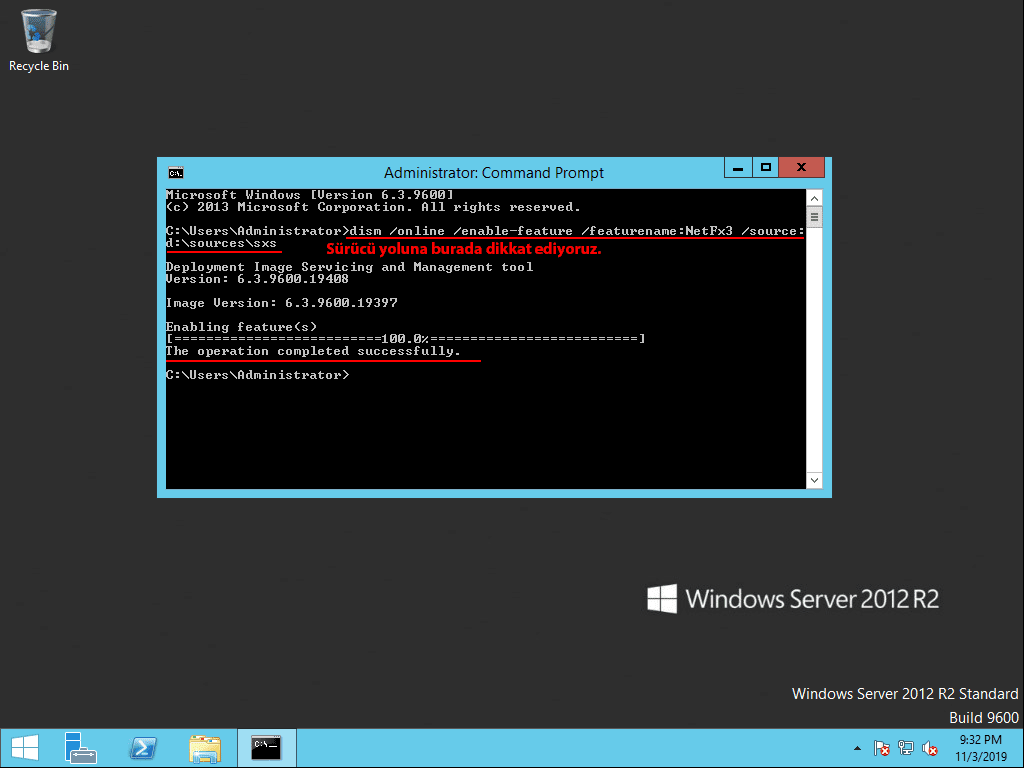Click the last 'C:\Users\Administrator>' prompt line
This screenshot has height=768, width=1024.
coord(257,375)
